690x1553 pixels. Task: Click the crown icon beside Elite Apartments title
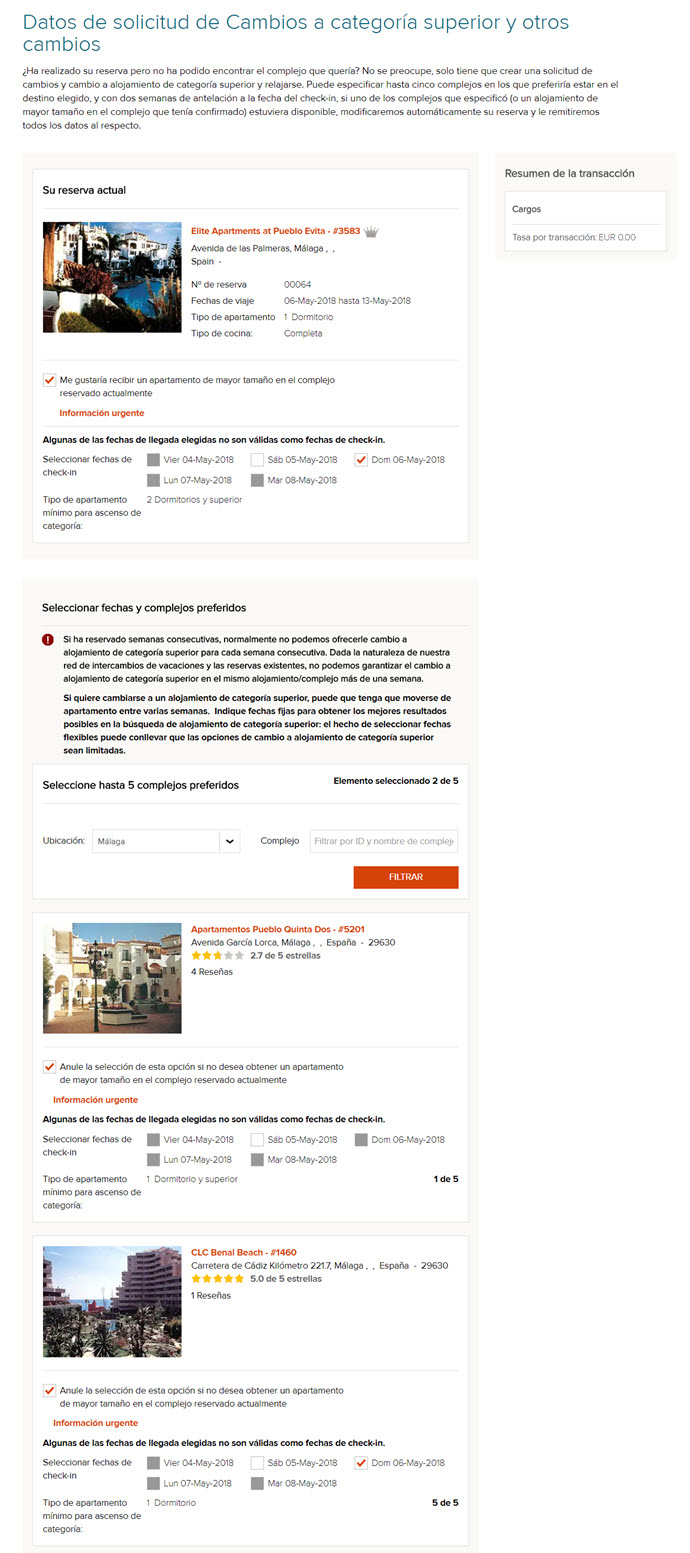click(371, 232)
